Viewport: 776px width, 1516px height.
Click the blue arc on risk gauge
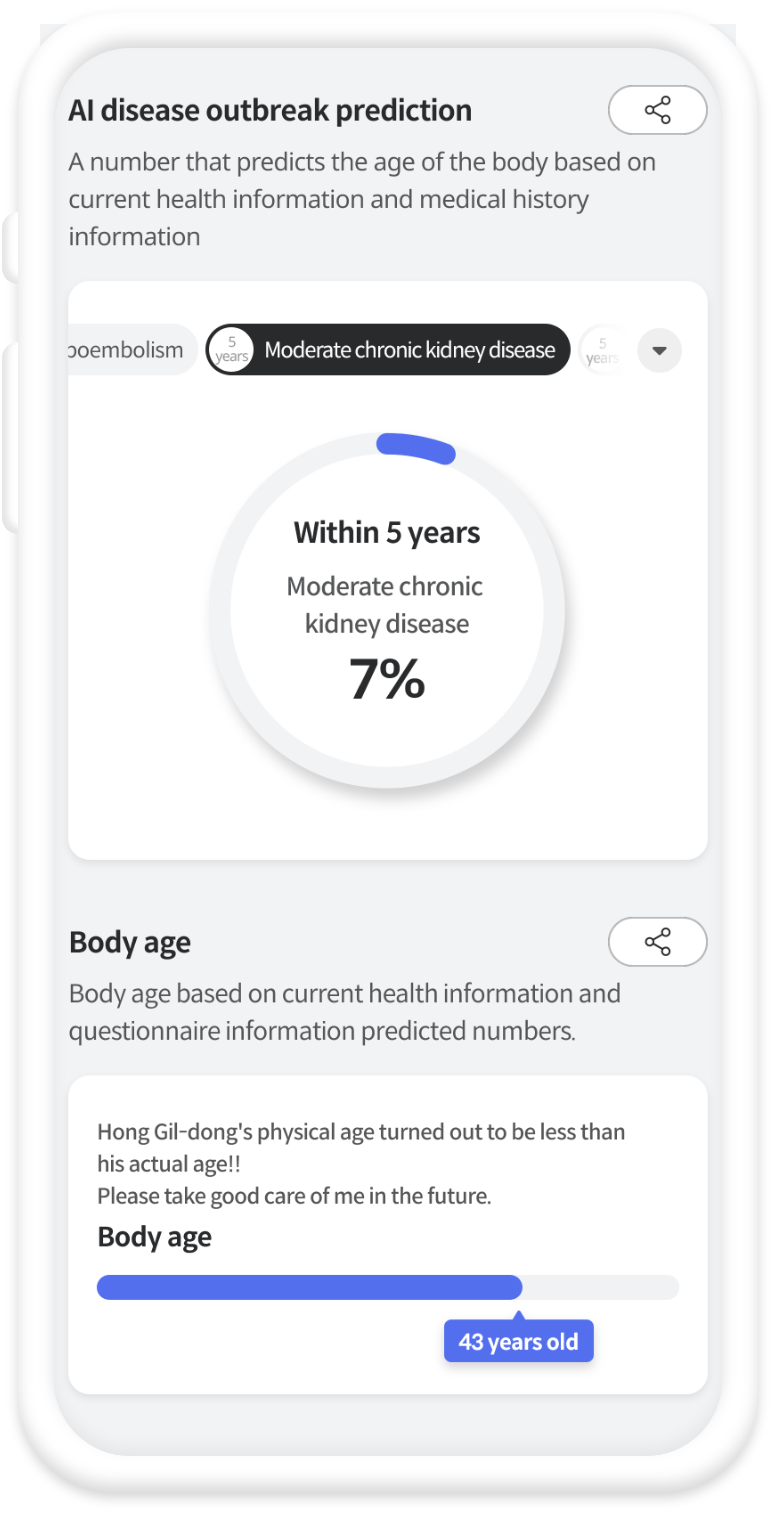click(415, 447)
